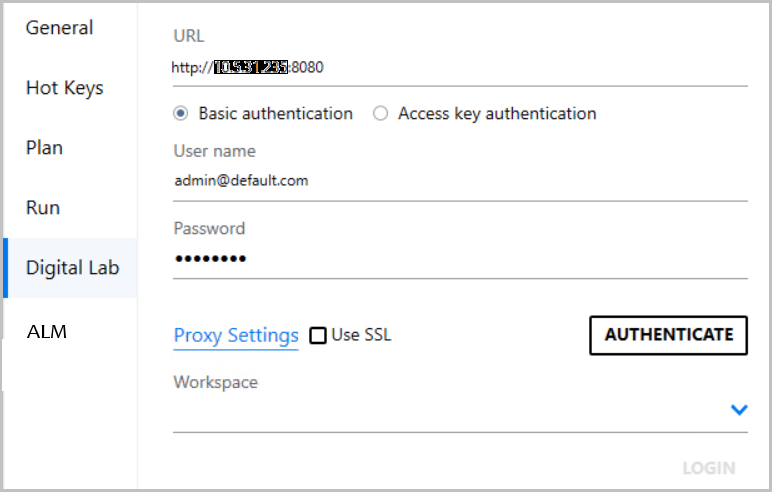Click the greyed-out LOGIN button
The image size is (772, 492).
(708, 468)
